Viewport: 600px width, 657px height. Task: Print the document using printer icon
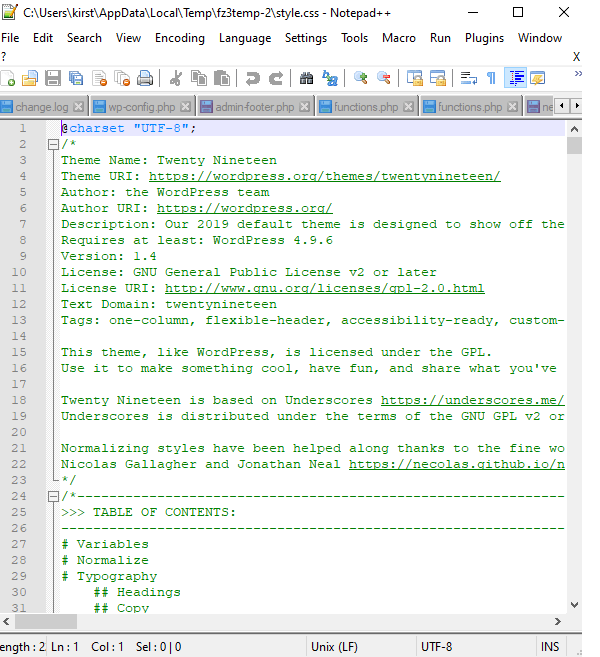[x=145, y=78]
